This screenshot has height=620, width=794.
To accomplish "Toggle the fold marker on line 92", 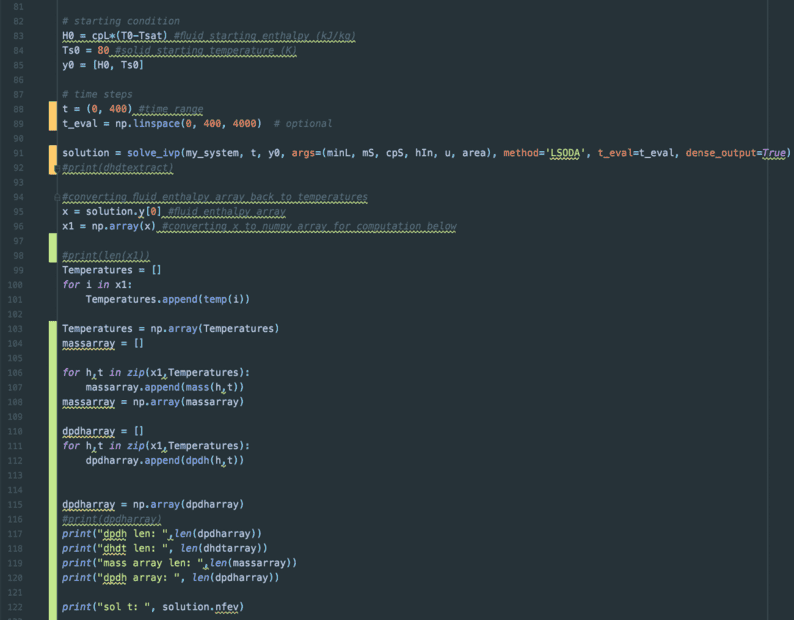I will click(x=57, y=168).
